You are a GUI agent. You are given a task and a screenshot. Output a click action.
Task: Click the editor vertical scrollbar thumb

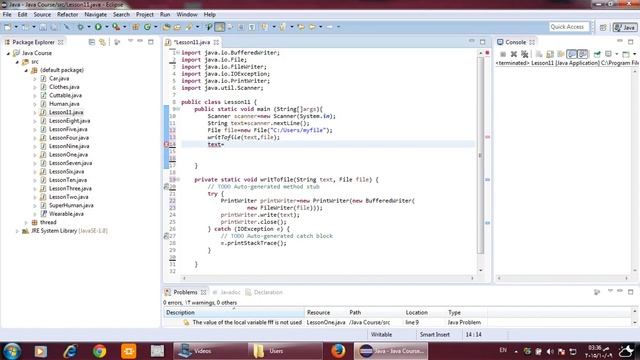481,155
